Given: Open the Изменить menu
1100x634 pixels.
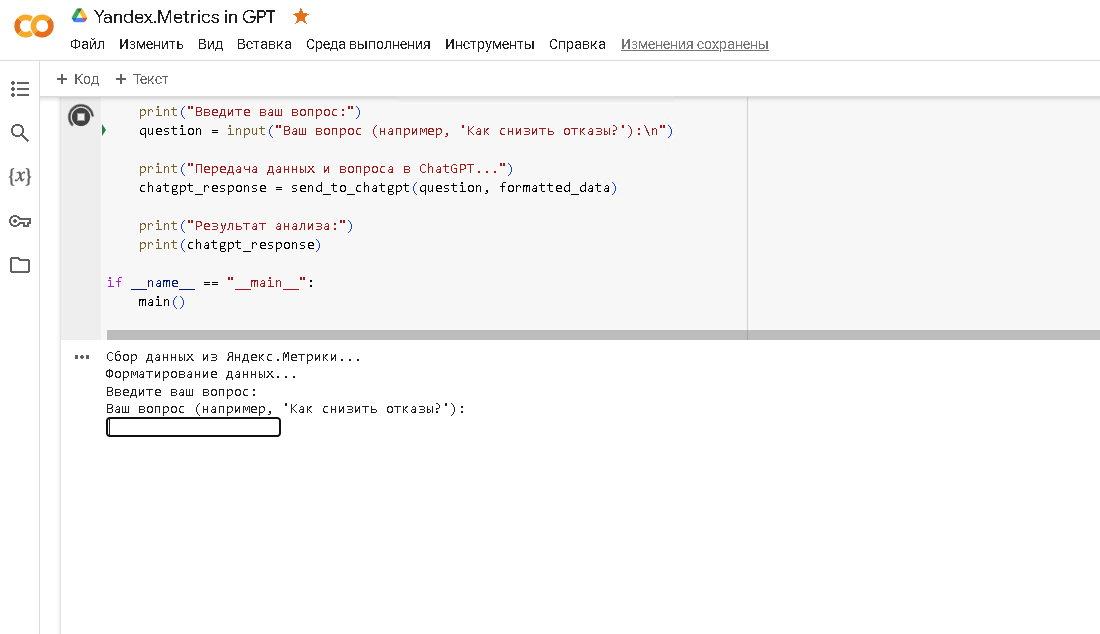Looking at the screenshot, I should 151,44.
